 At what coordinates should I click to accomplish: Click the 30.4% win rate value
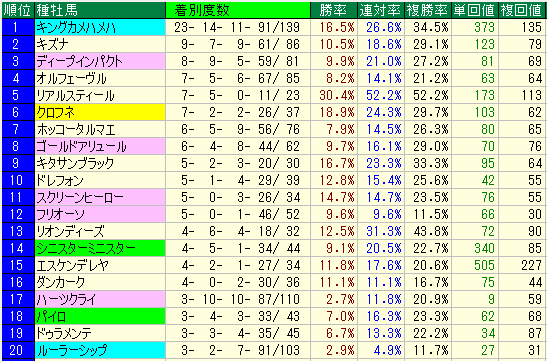pos(334,95)
